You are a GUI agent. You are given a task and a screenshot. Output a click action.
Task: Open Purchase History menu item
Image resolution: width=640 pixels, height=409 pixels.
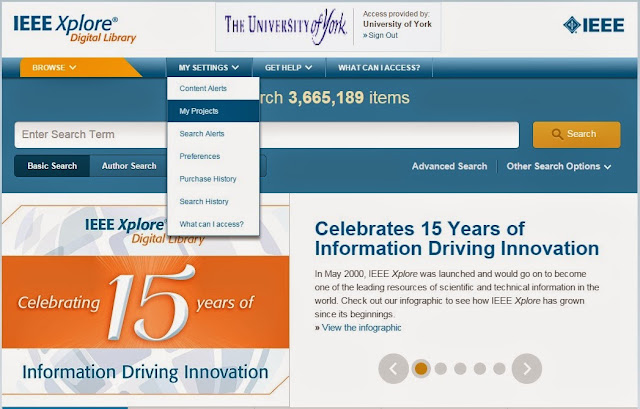pos(213,179)
